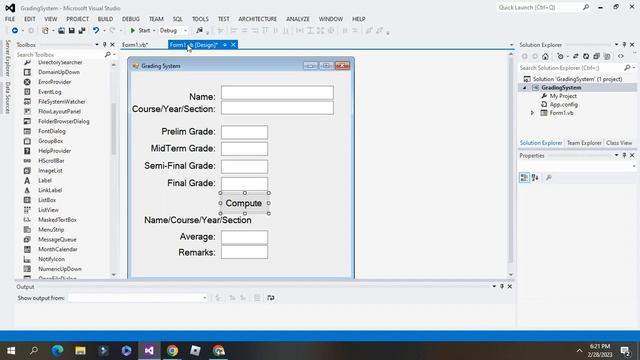640x360 pixels.
Task: Select the Remarks textbox on the form
Action: (x=244, y=252)
